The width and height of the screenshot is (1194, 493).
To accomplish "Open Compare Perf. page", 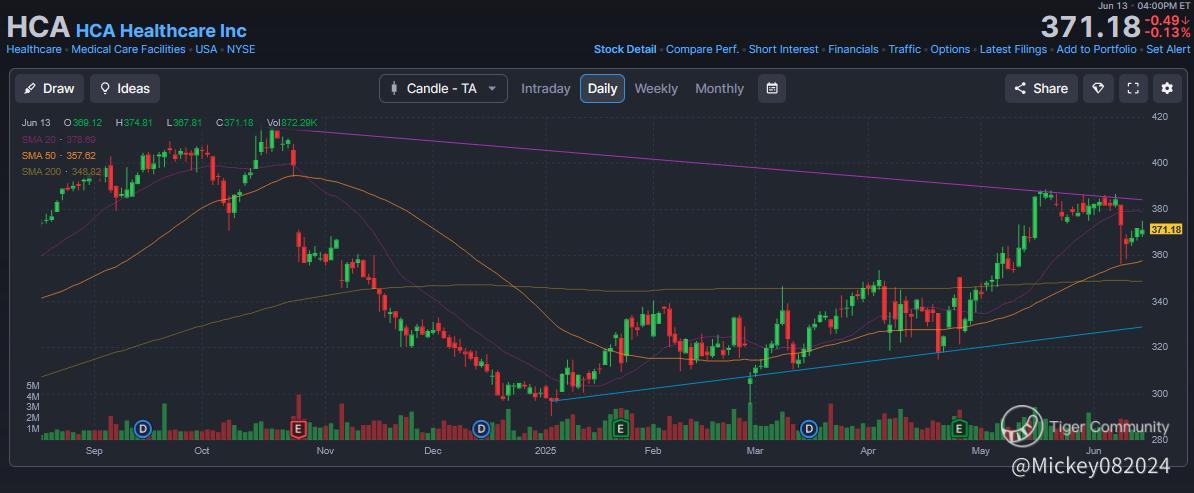I will tap(702, 49).
